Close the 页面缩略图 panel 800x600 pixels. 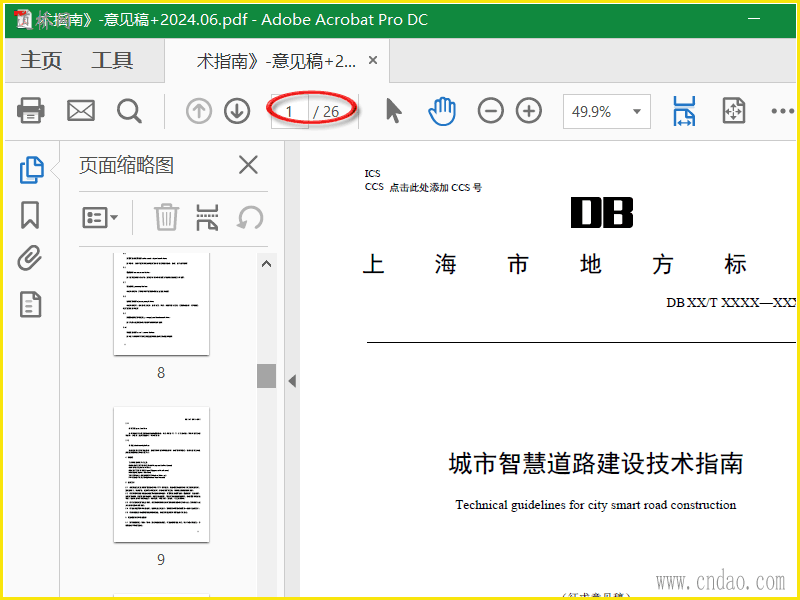(248, 165)
